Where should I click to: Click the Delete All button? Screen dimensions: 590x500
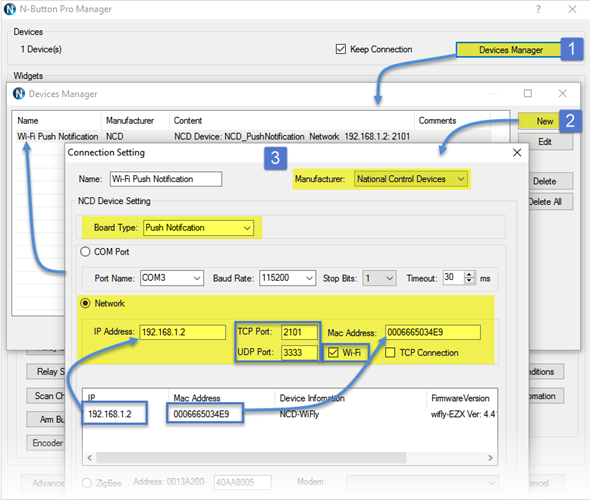551,202
